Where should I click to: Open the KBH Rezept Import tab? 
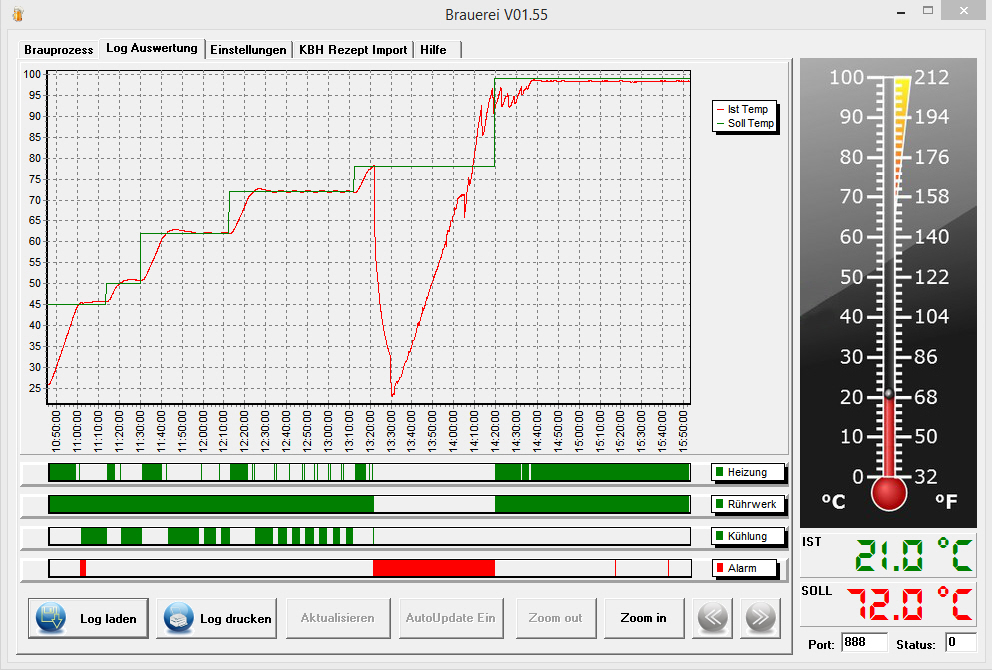click(353, 49)
